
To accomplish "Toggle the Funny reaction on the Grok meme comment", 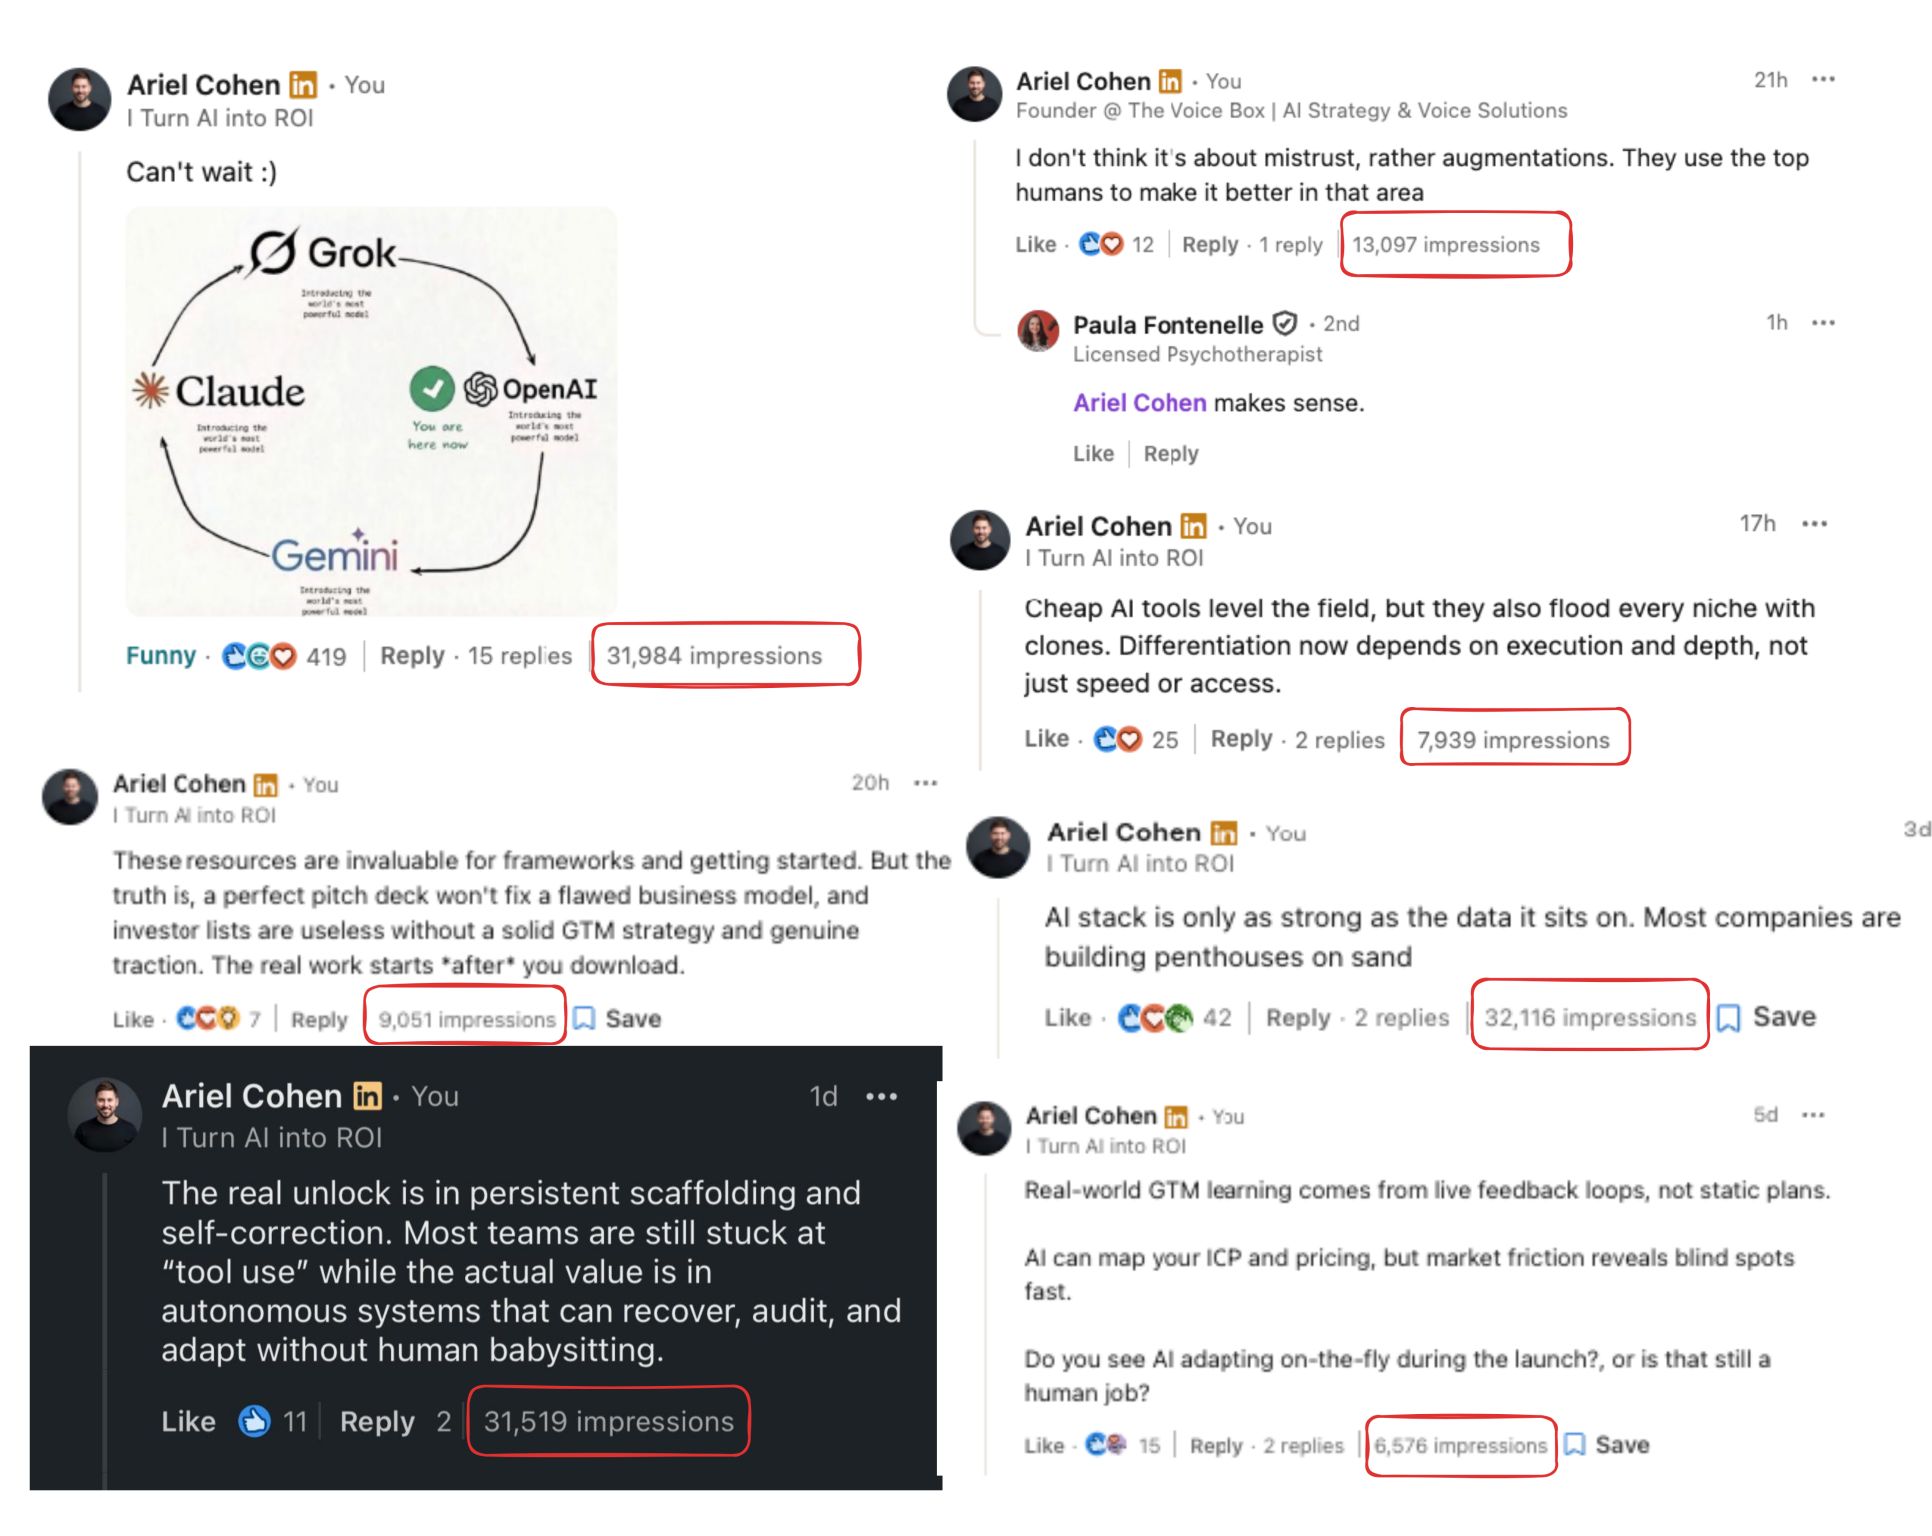I will pos(160,656).
